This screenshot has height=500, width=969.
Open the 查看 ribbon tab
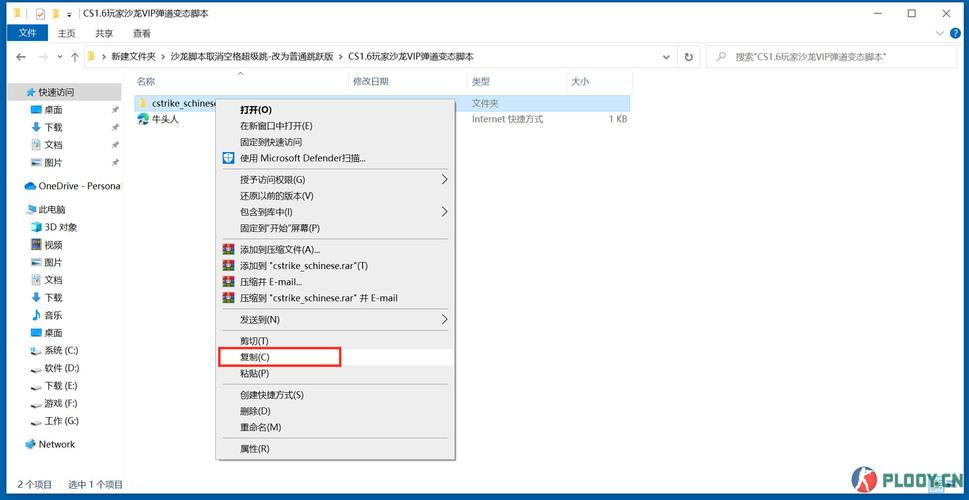coord(142,33)
